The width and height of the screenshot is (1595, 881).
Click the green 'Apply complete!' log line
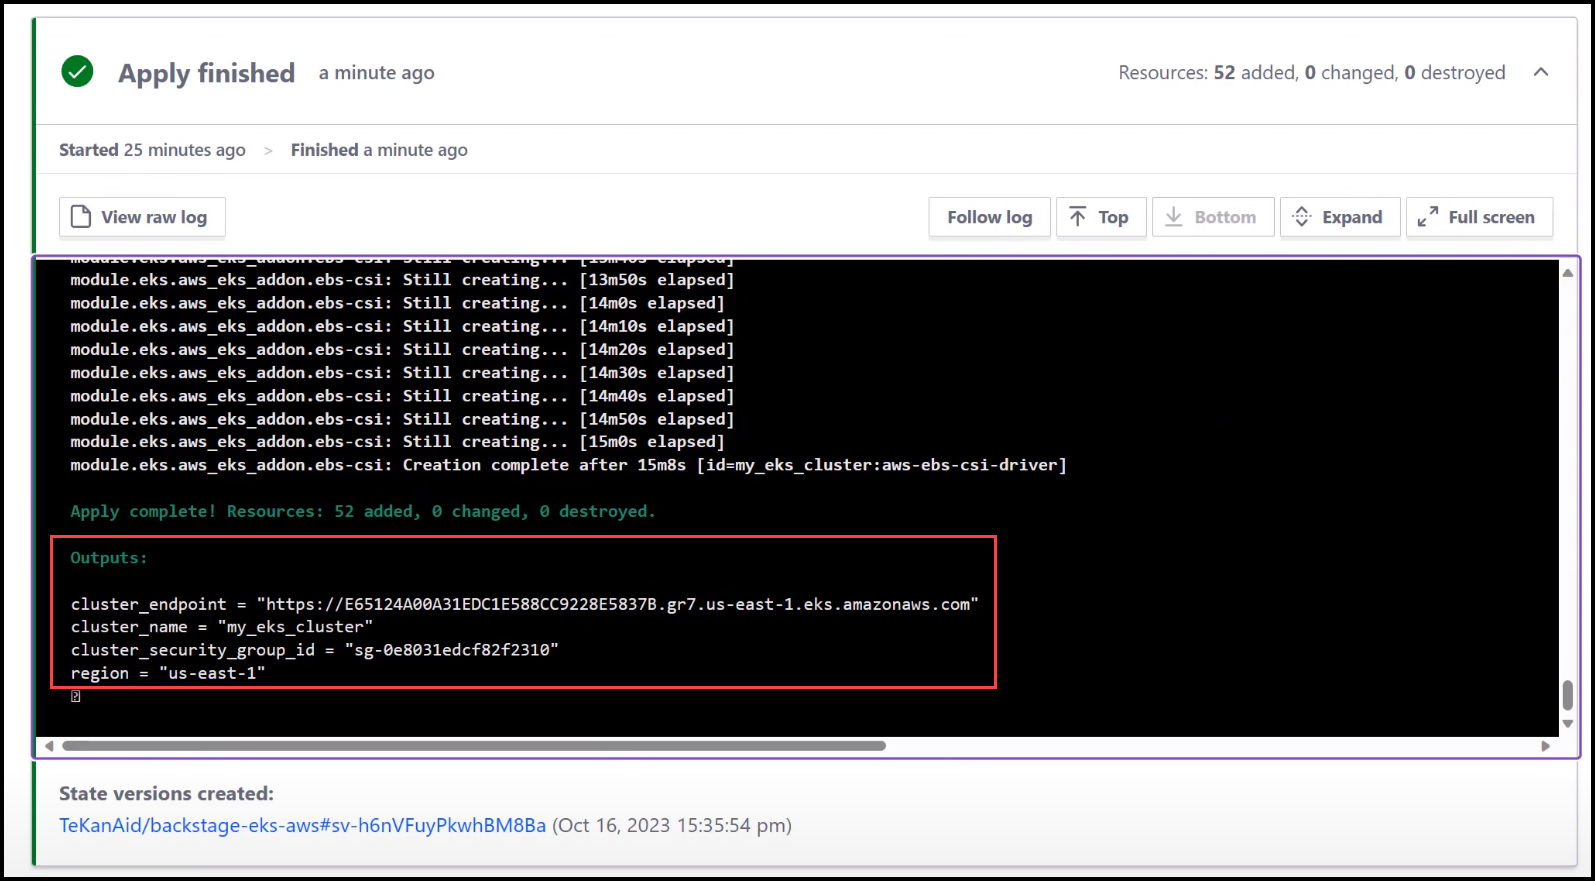pos(363,511)
